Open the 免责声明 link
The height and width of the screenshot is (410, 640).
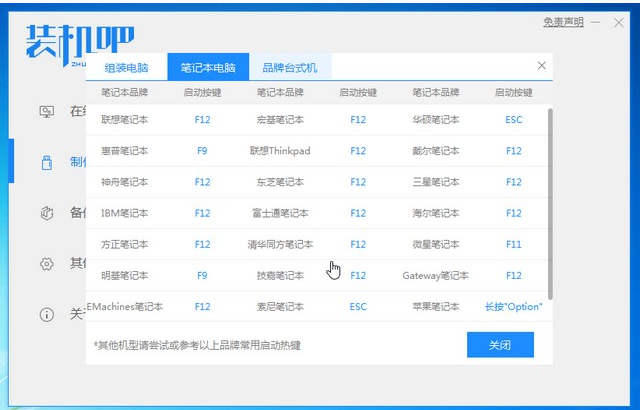(563, 22)
